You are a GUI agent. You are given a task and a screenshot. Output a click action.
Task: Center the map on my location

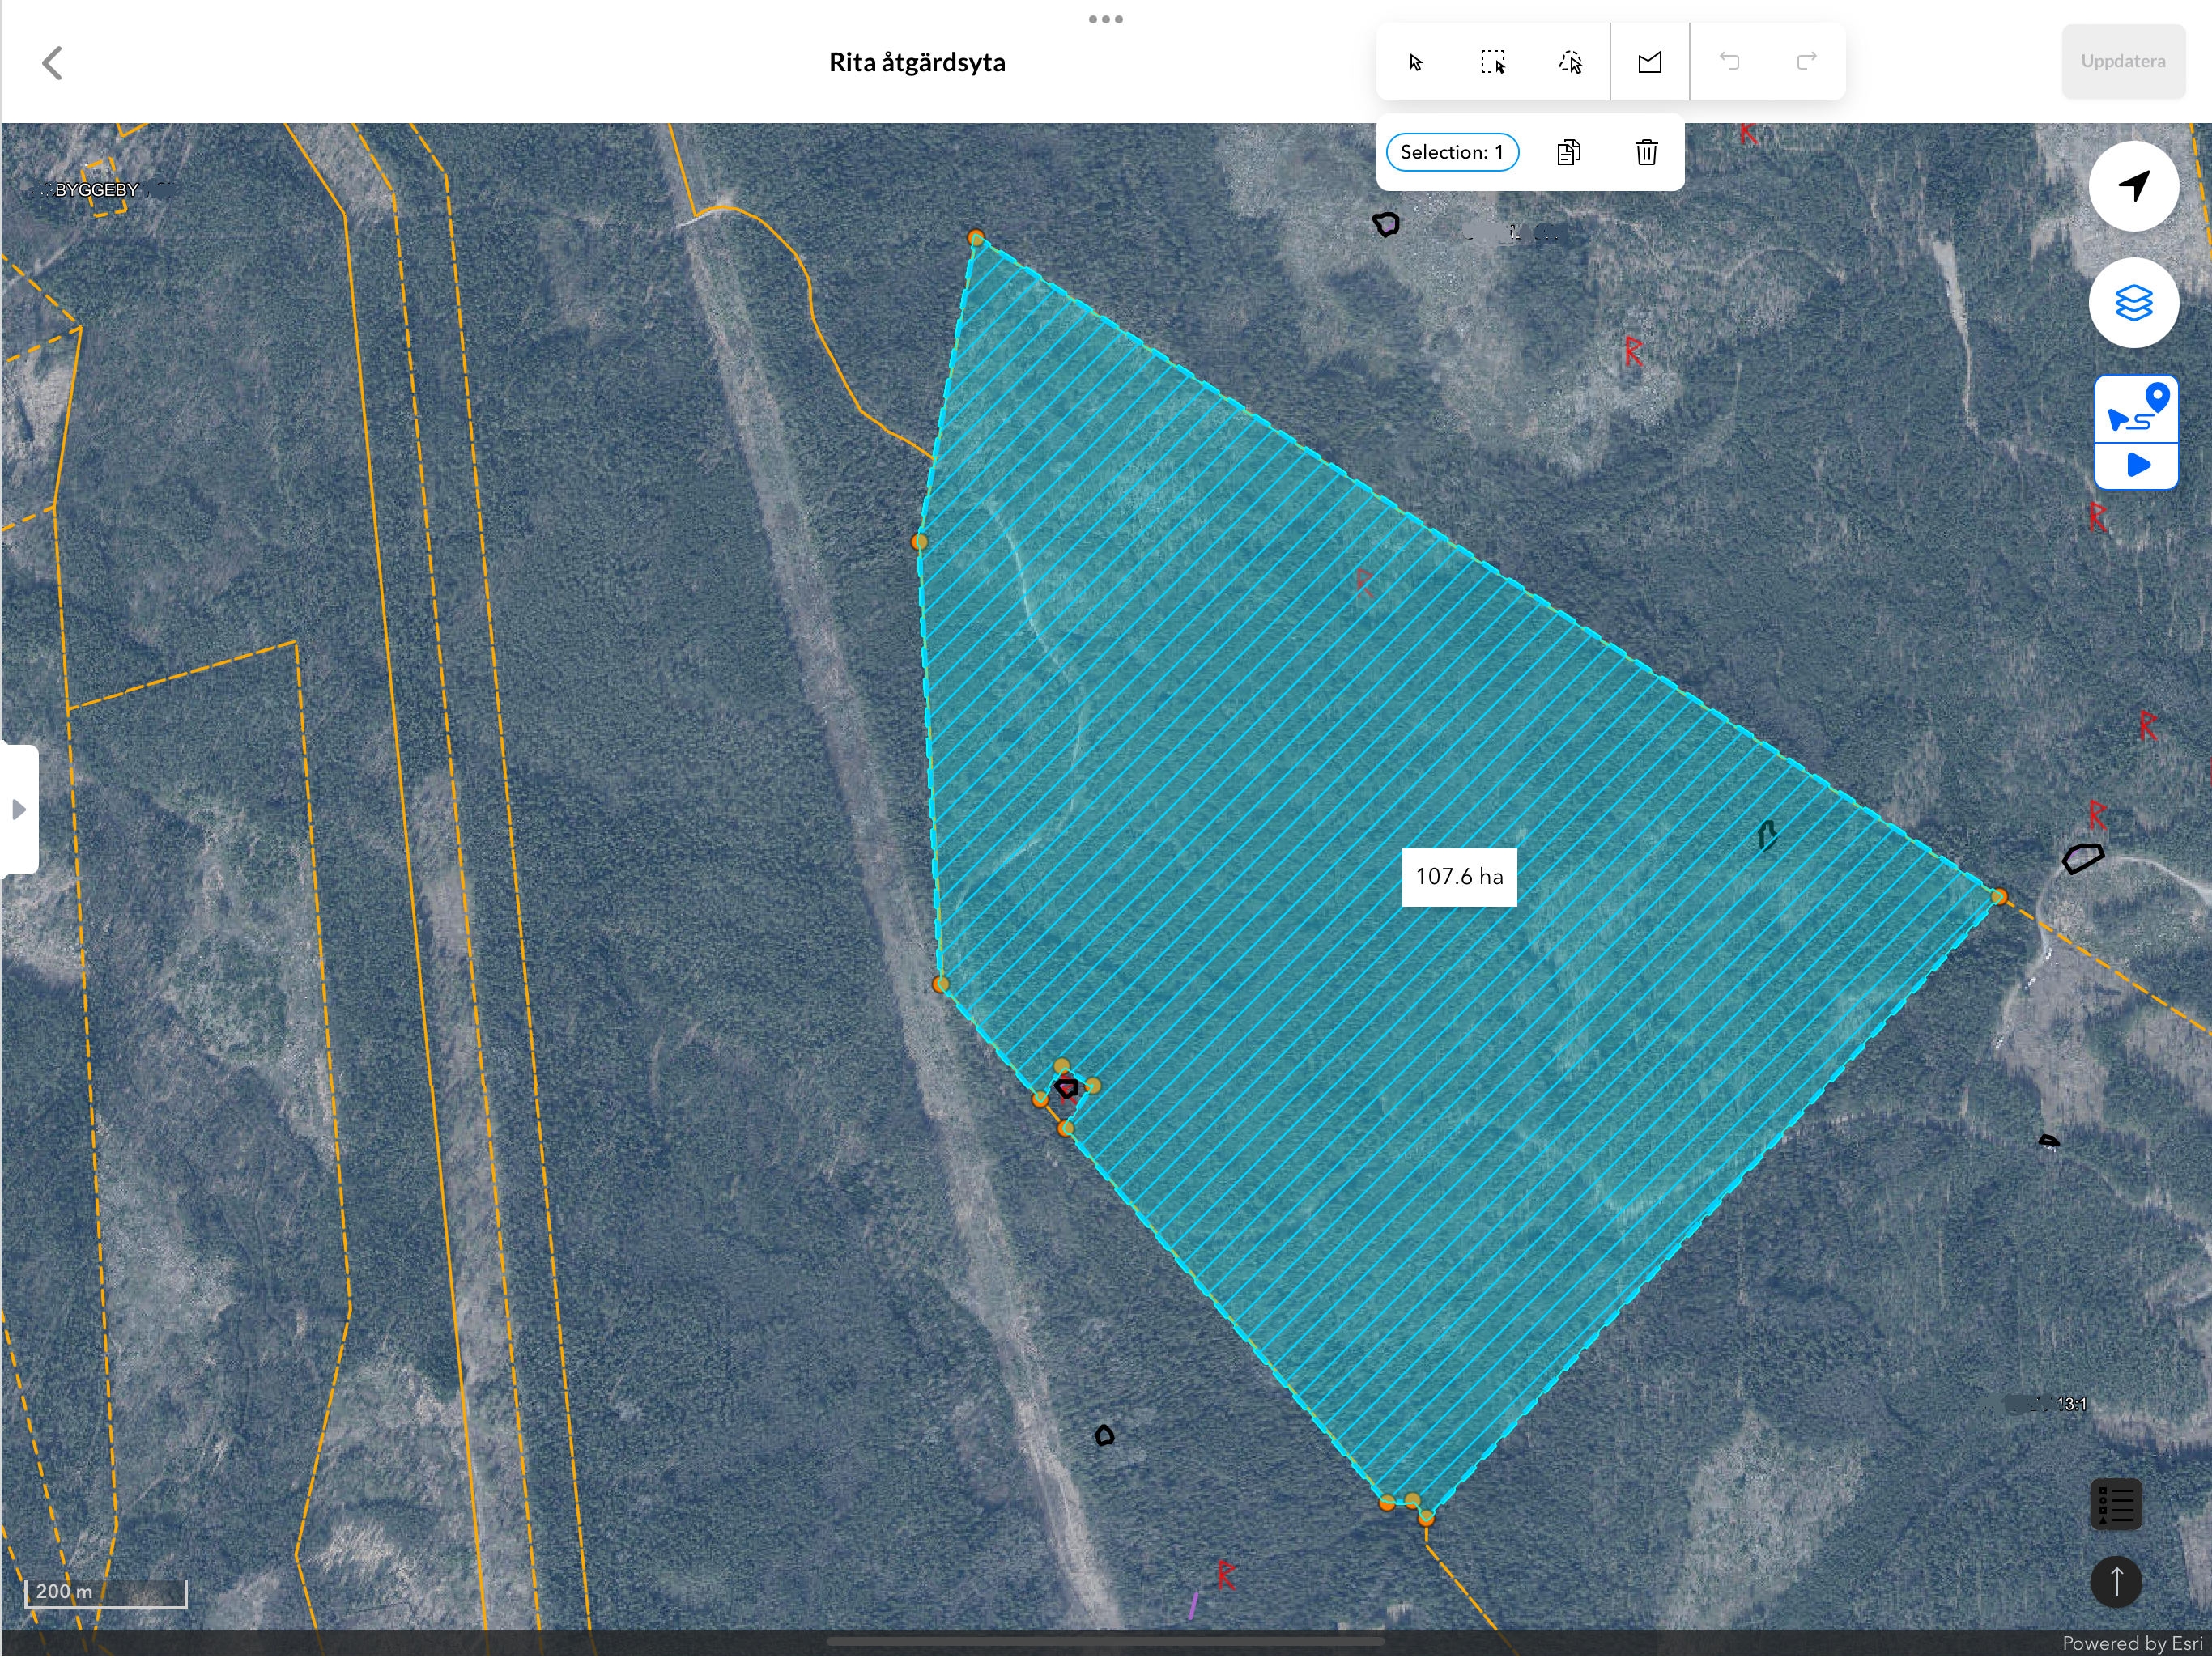2133,186
